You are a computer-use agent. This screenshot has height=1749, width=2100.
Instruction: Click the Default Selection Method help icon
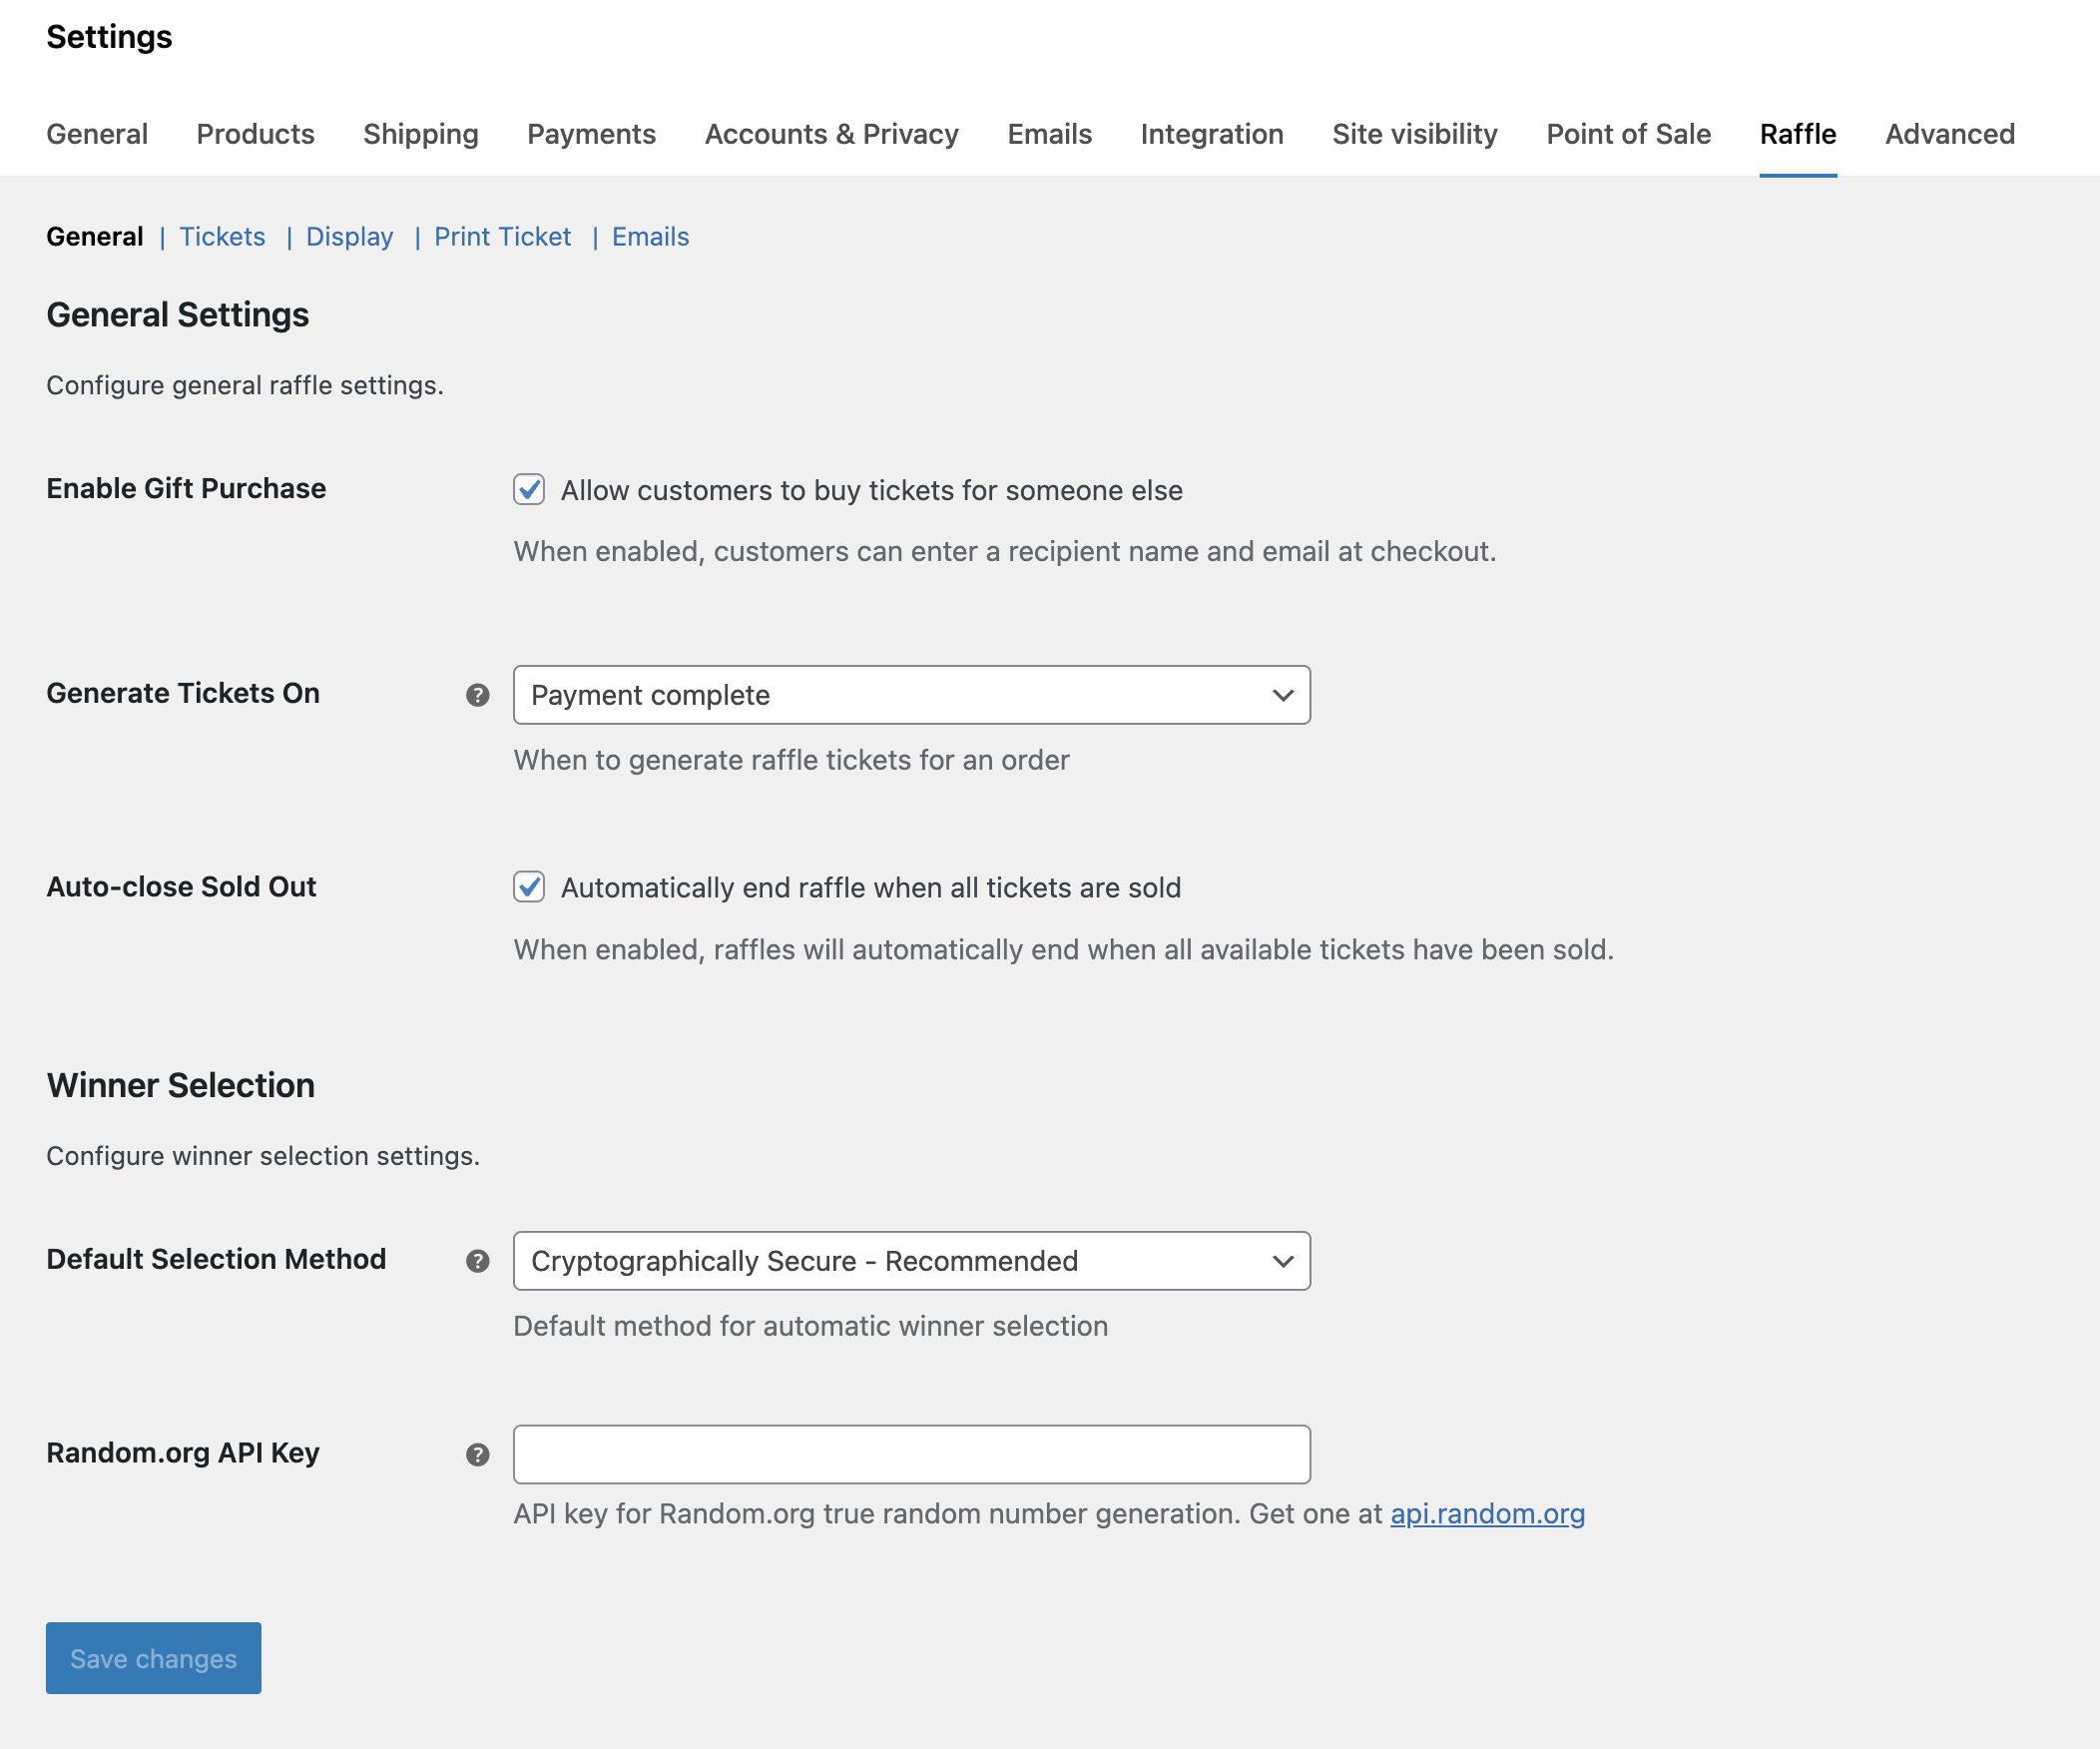click(x=478, y=1261)
